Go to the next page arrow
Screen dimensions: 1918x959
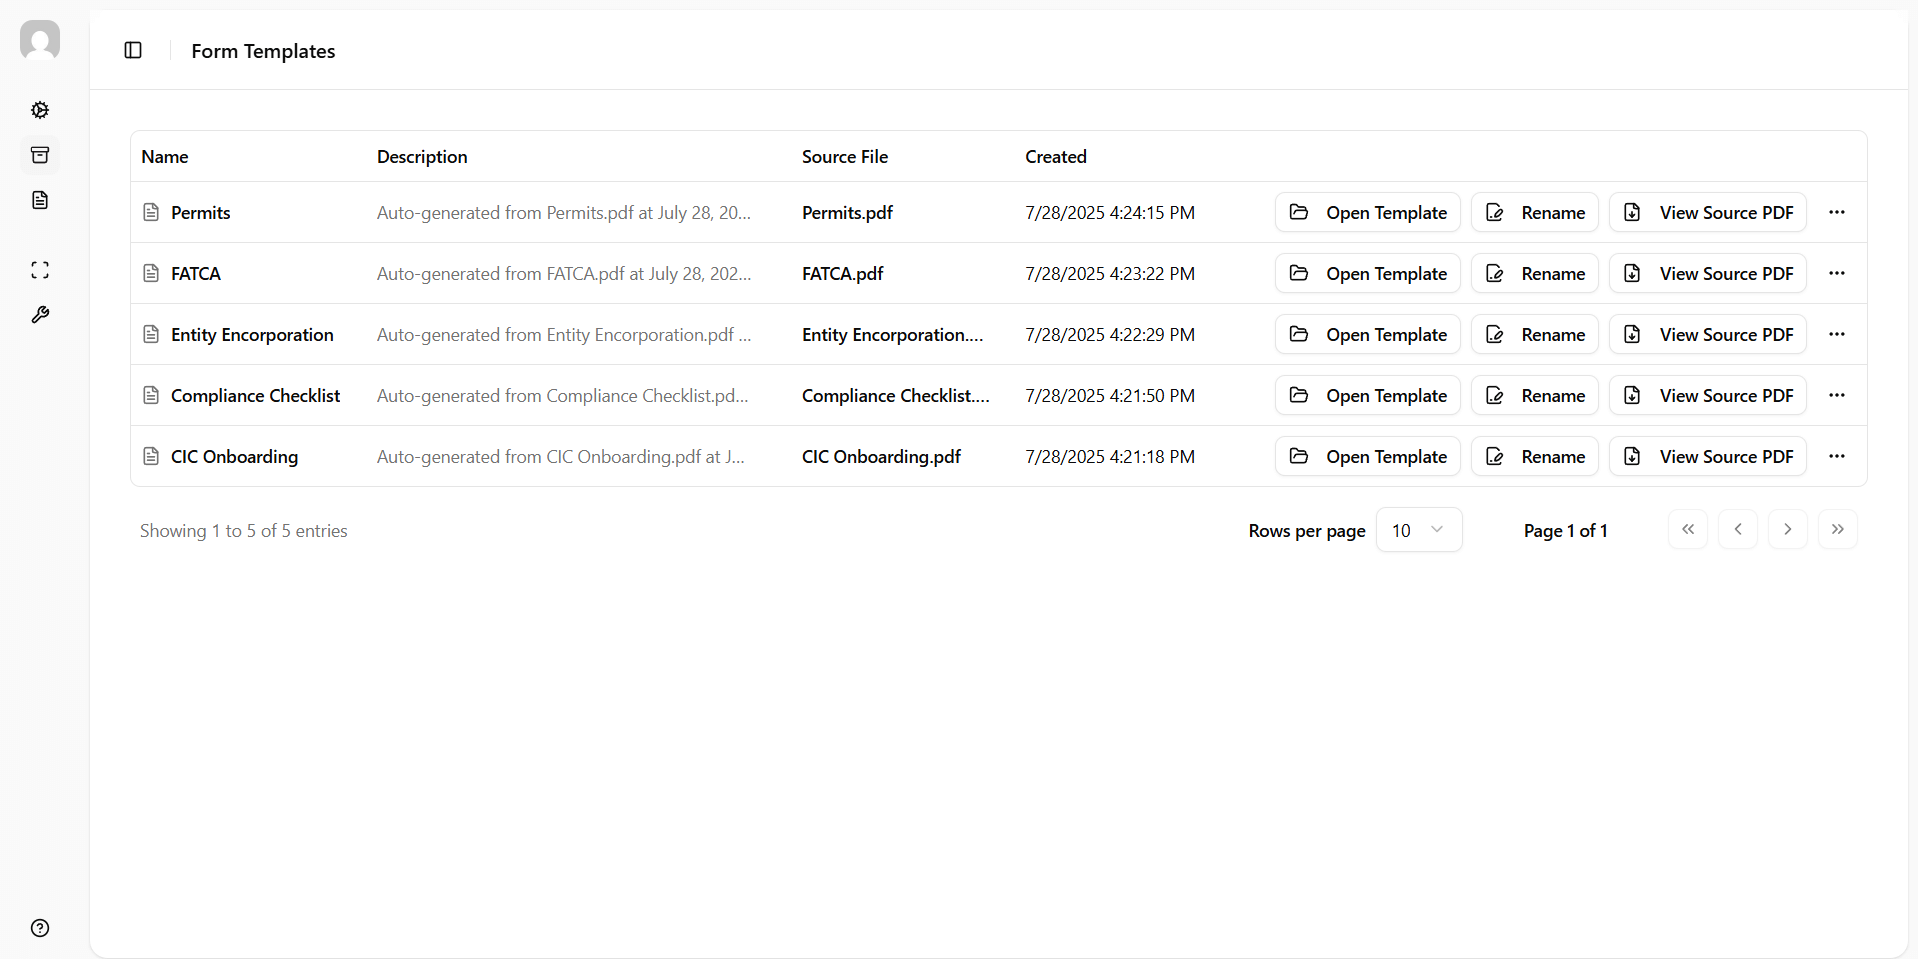(1787, 529)
